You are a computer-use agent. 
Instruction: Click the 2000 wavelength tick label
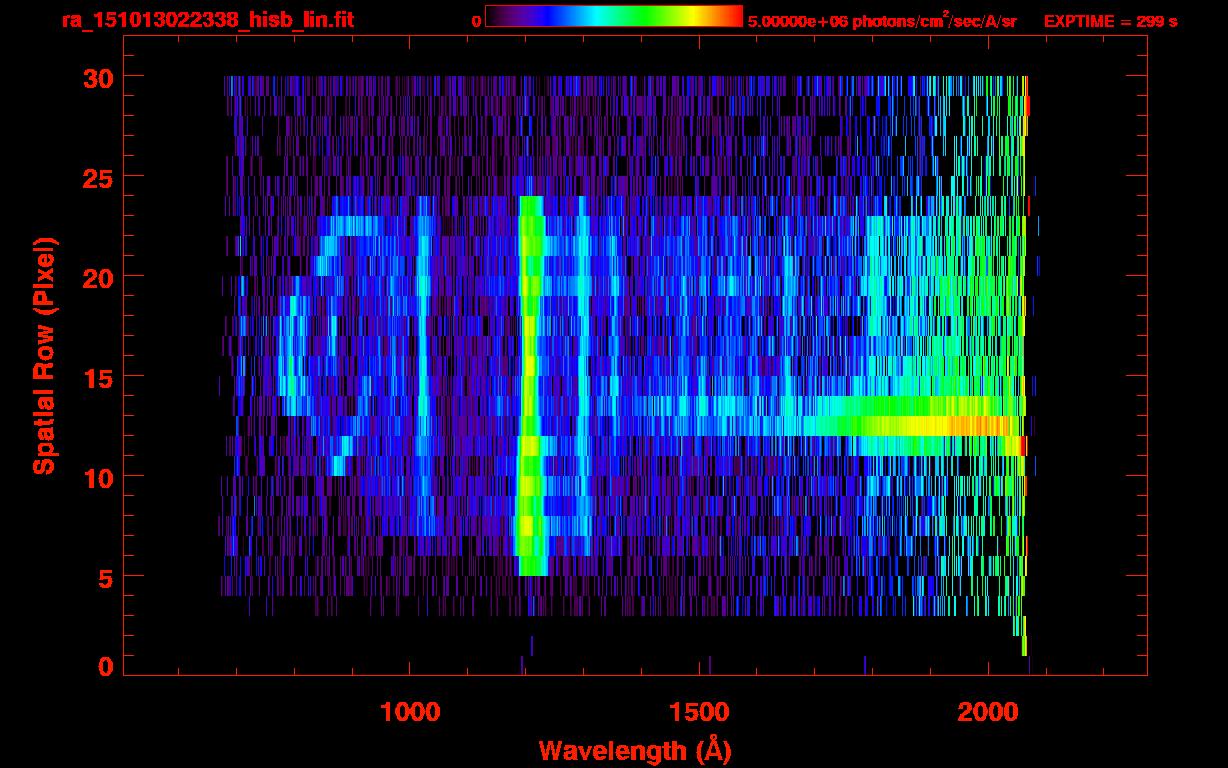click(x=987, y=712)
